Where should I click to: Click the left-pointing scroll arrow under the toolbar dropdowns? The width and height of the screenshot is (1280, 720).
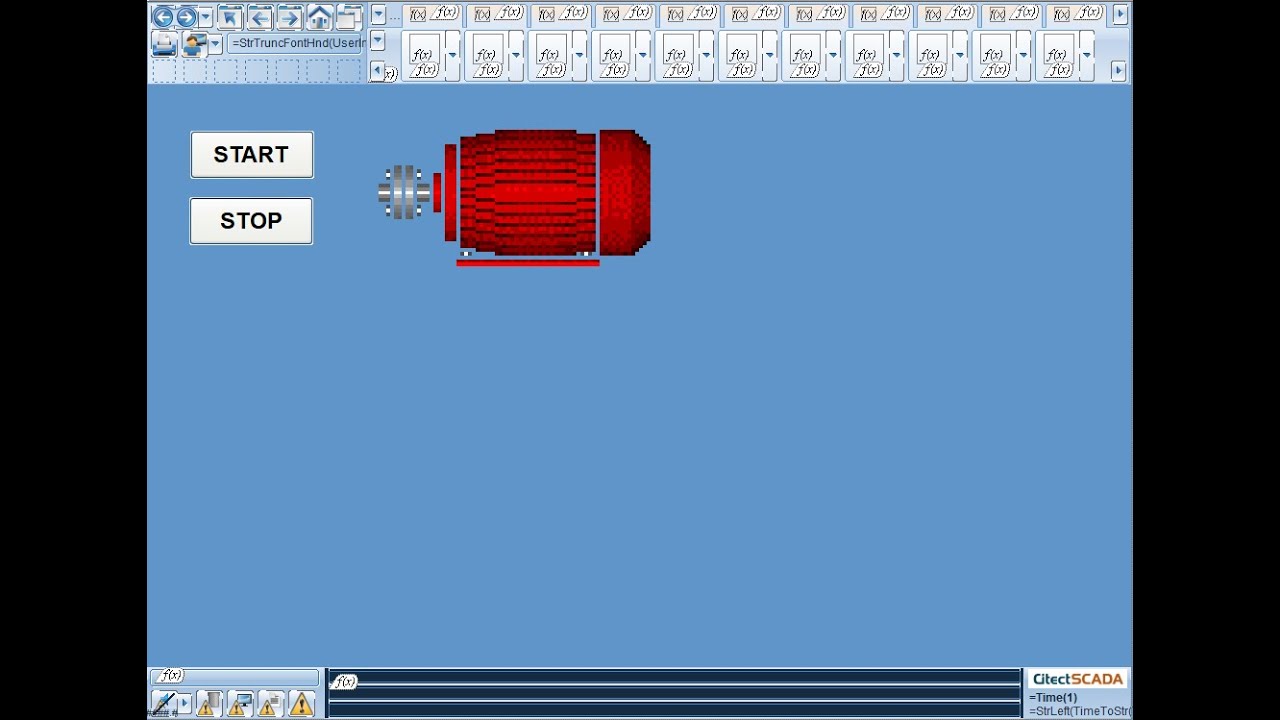(x=377, y=70)
